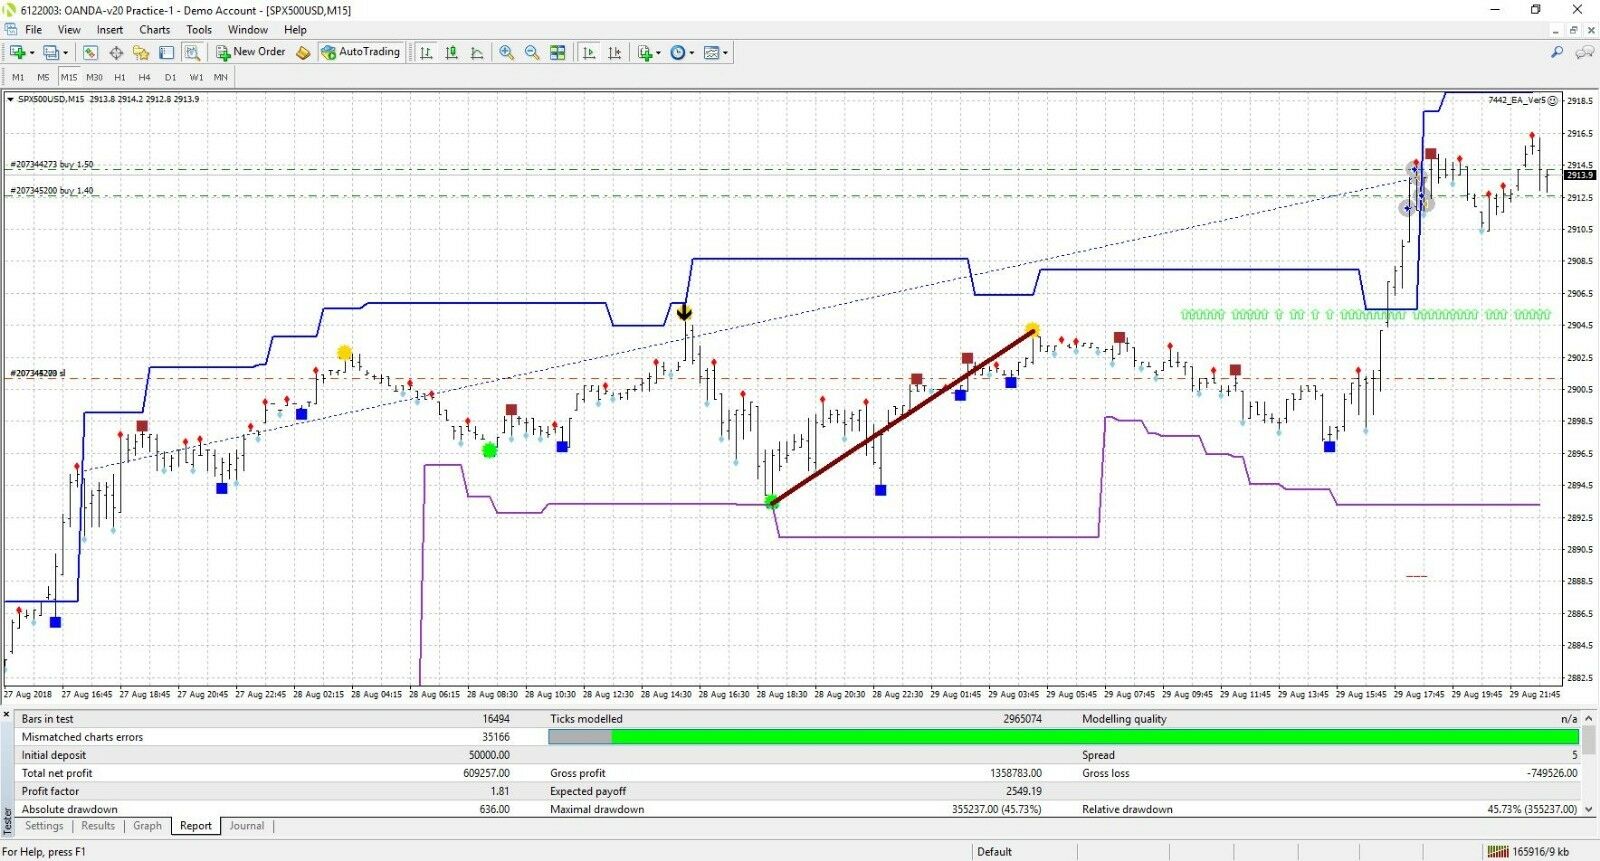
Task: Click the New Chart icon
Action: pos(17,52)
